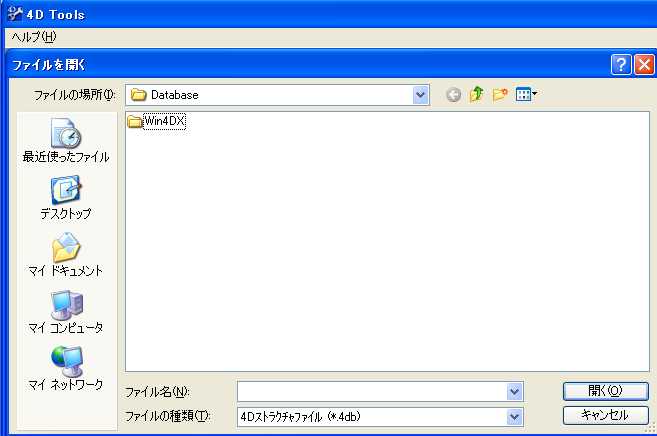Viewport: 657px width, 436px height.
Task: Click into the ファイル名 text field
Action: 372,391
